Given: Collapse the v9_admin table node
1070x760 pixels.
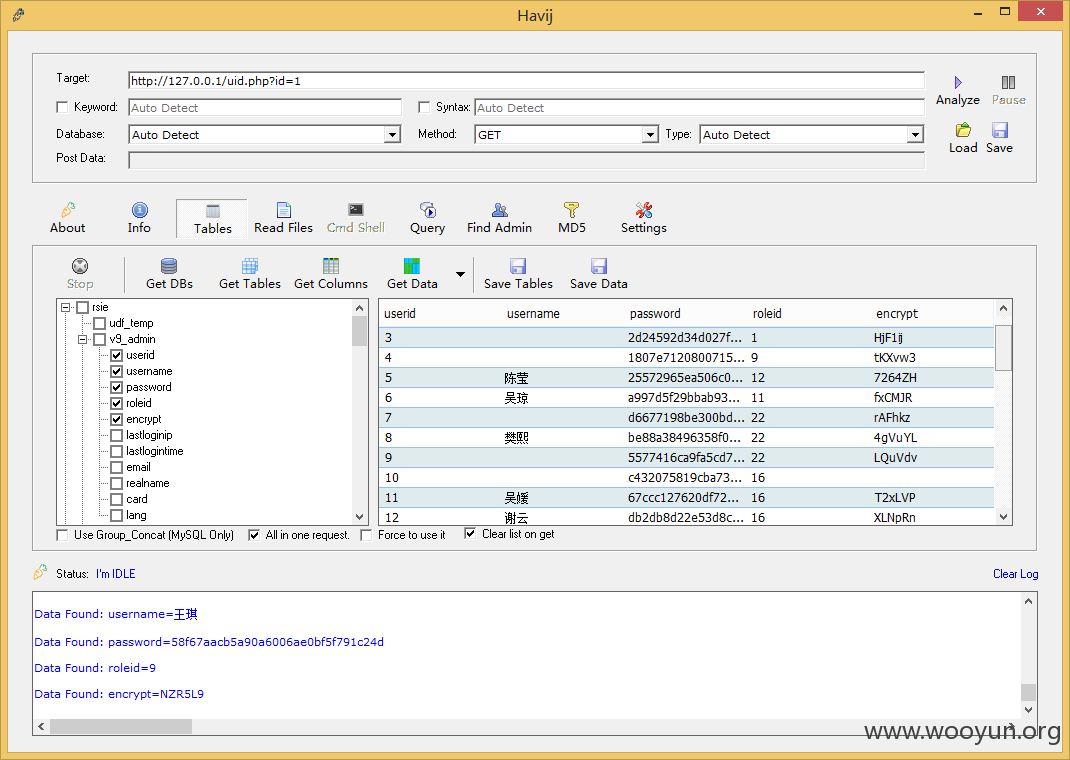Looking at the screenshot, I should point(83,339).
